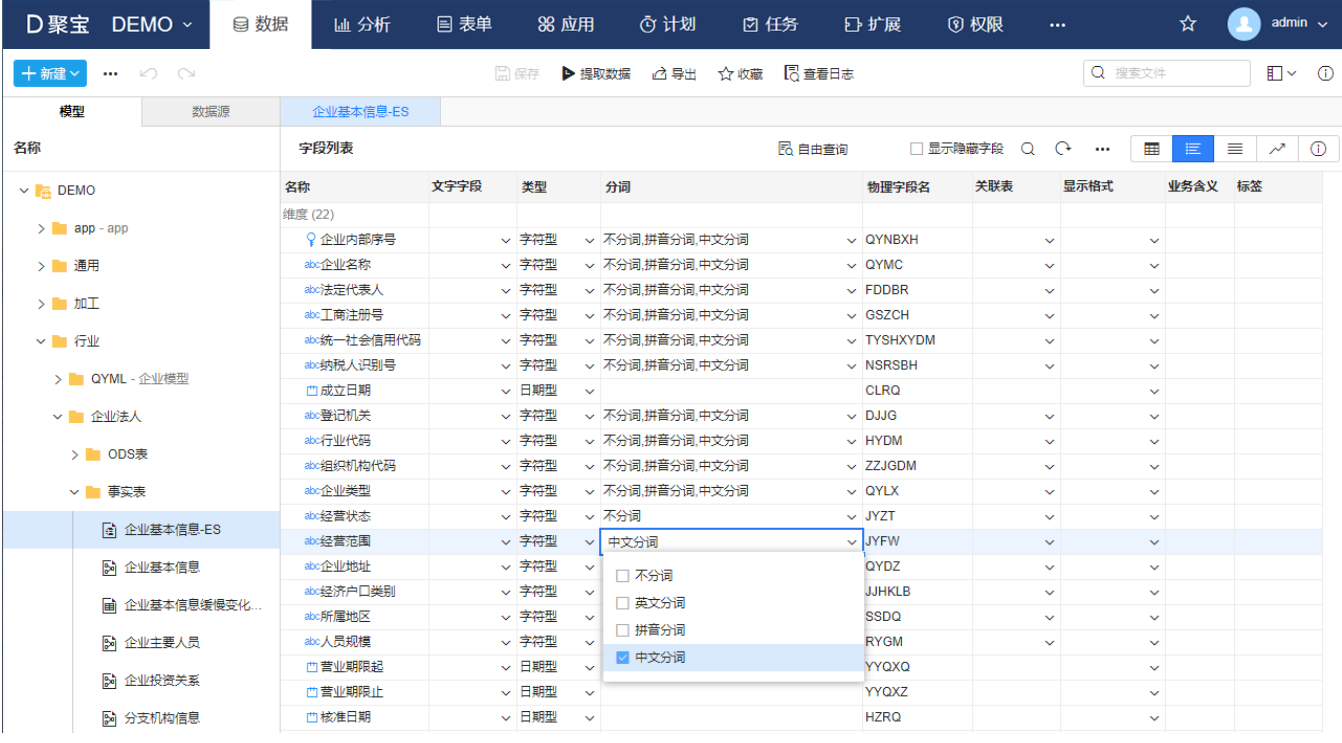Open the DEMO project dropdown
The width and height of the screenshot is (1342, 743).
click(x=151, y=24)
